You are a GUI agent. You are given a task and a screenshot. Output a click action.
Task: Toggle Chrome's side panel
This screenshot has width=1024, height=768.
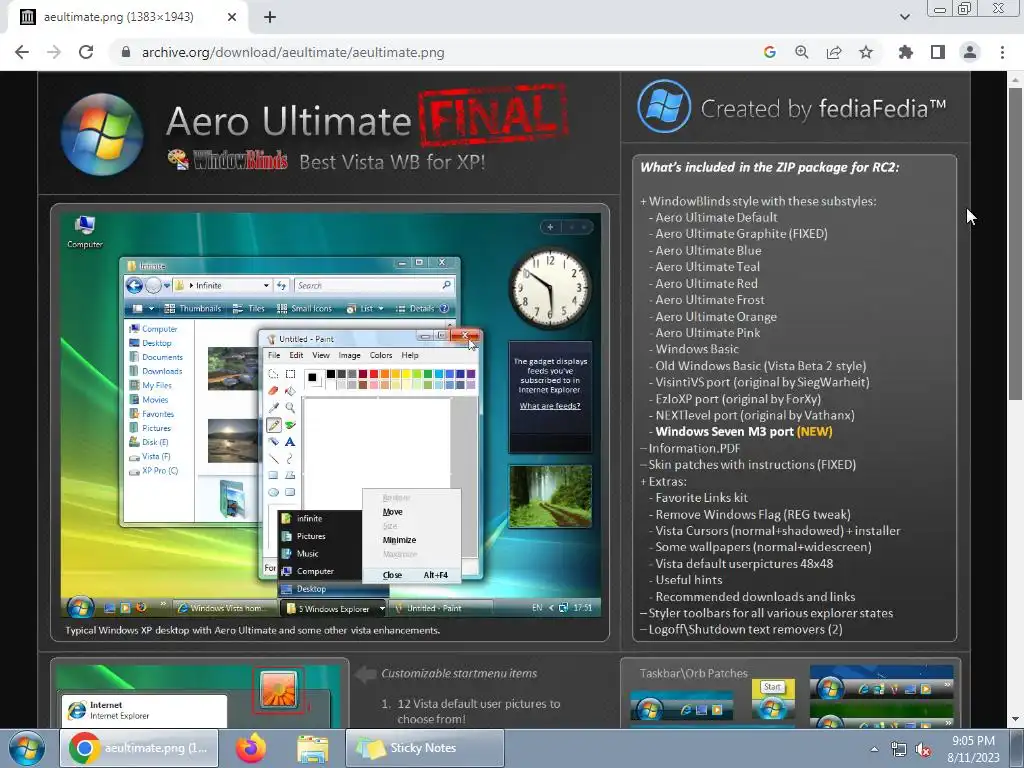(938, 52)
